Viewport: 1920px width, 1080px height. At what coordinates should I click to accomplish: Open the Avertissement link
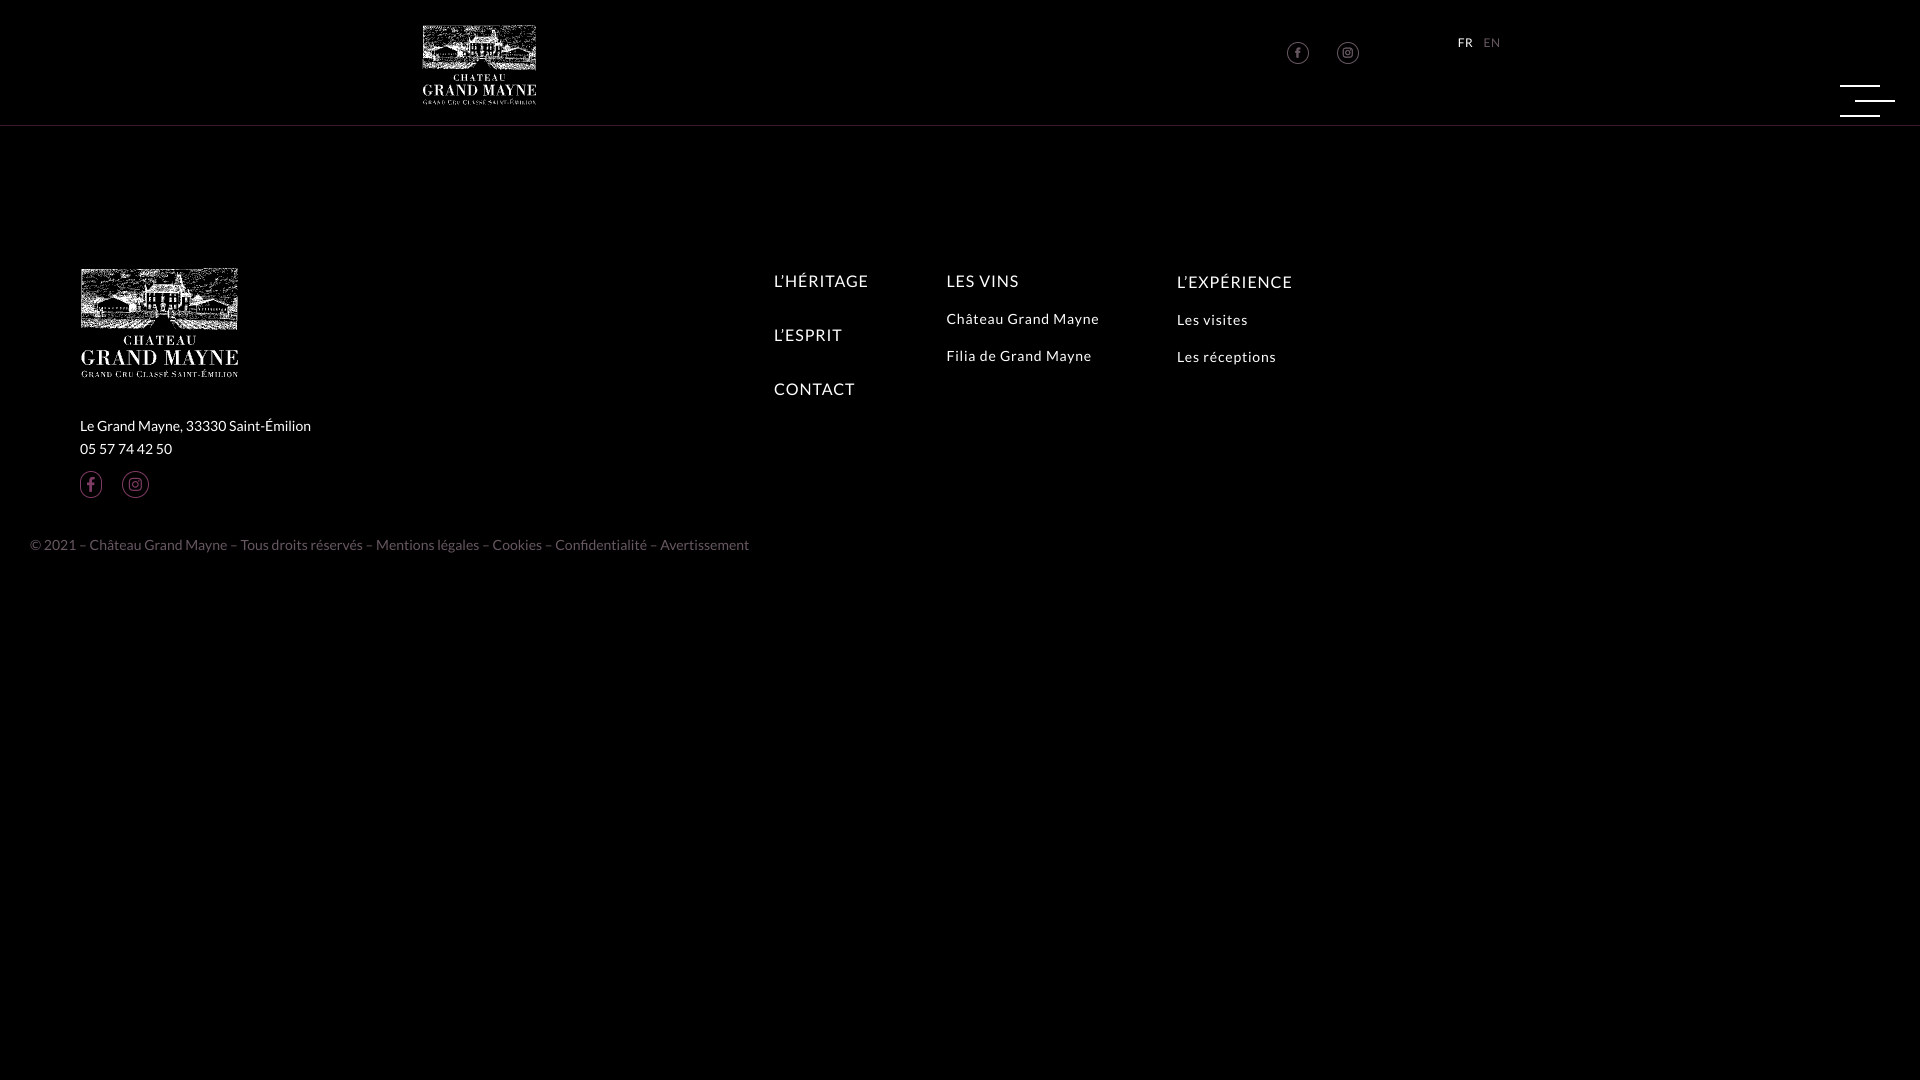tap(704, 545)
